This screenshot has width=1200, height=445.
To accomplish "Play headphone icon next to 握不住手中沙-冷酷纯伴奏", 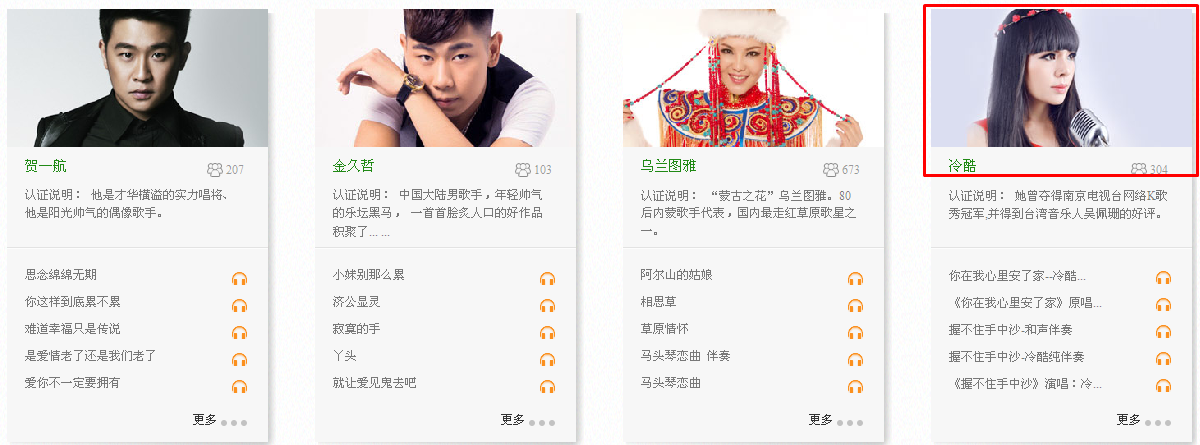I will tap(1163, 360).
